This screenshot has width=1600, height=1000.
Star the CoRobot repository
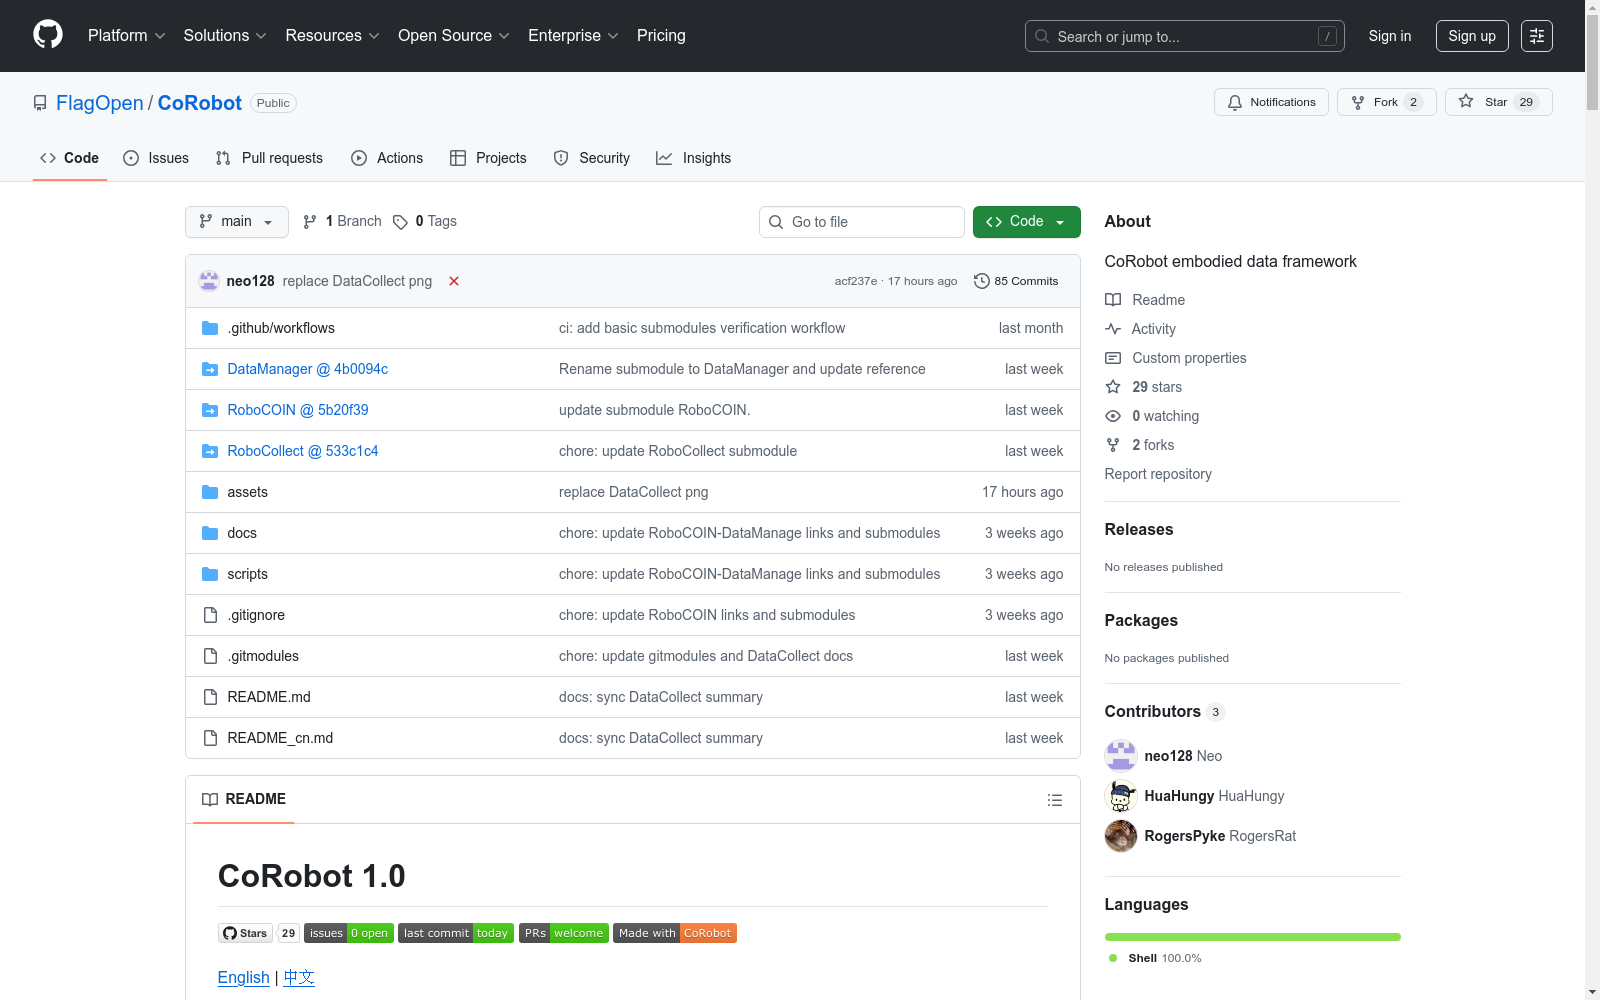(1498, 102)
